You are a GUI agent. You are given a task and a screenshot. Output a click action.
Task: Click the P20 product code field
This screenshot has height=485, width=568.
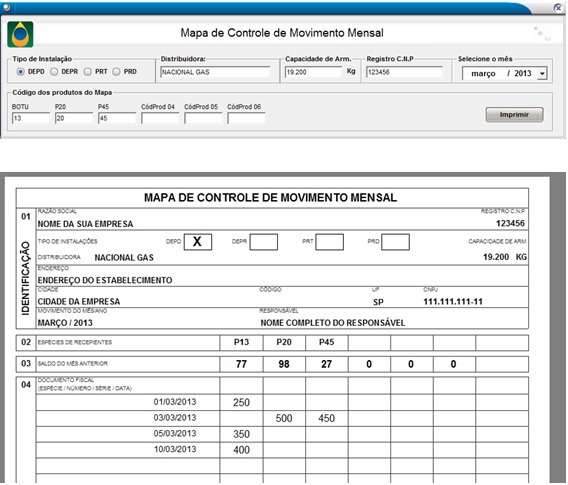(74, 118)
